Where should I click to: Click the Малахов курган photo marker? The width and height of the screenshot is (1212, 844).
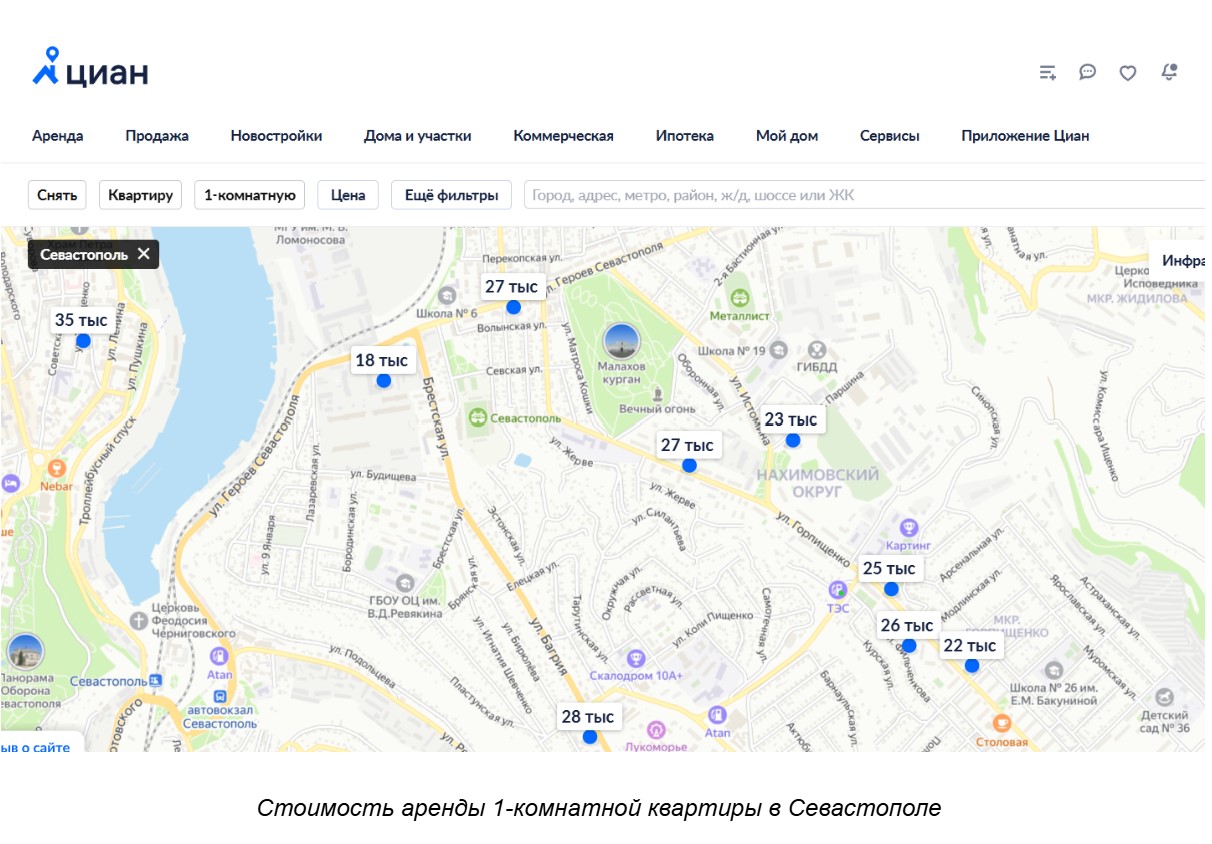pyautogui.click(x=621, y=342)
